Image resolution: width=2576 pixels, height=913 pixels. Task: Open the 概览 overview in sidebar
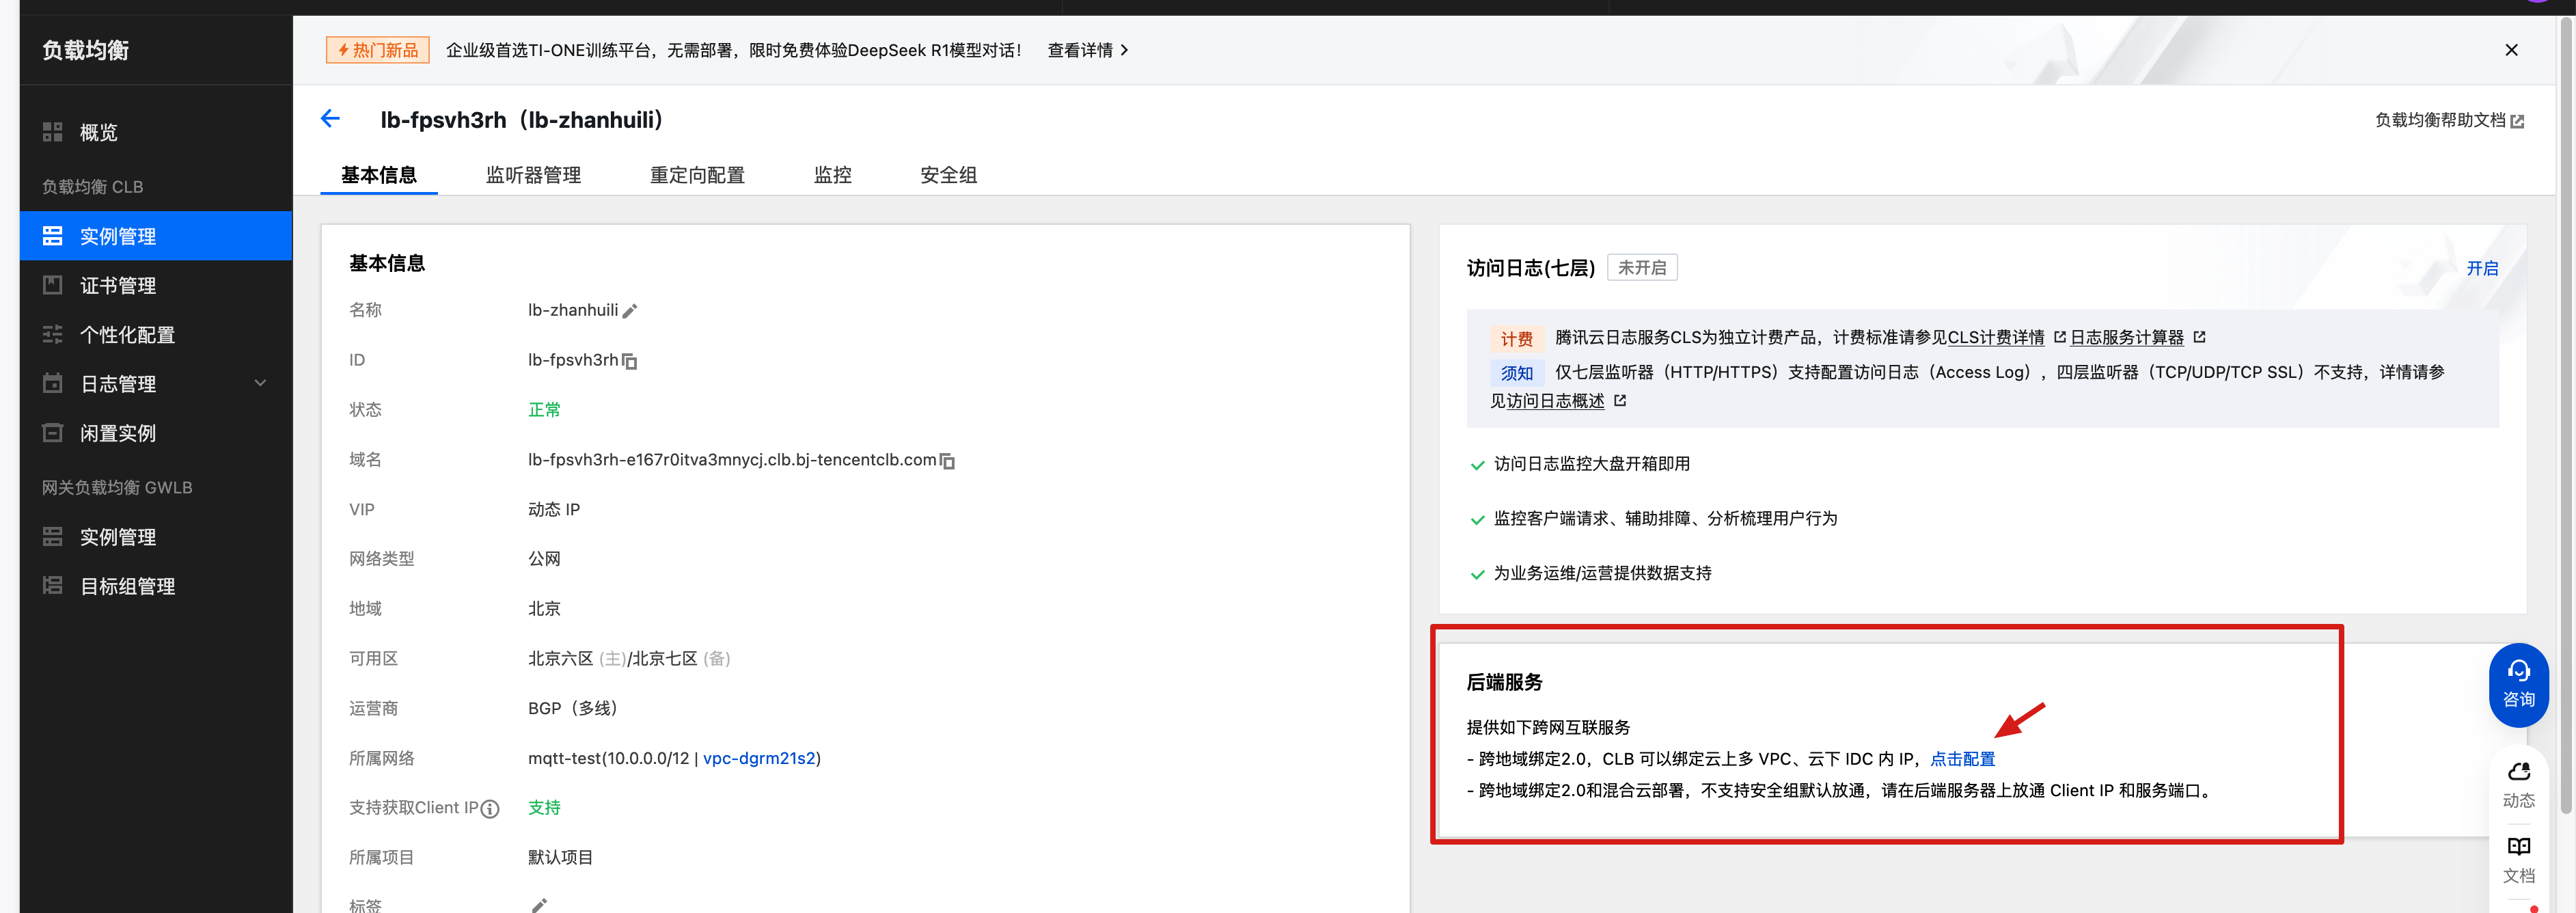coord(98,132)
